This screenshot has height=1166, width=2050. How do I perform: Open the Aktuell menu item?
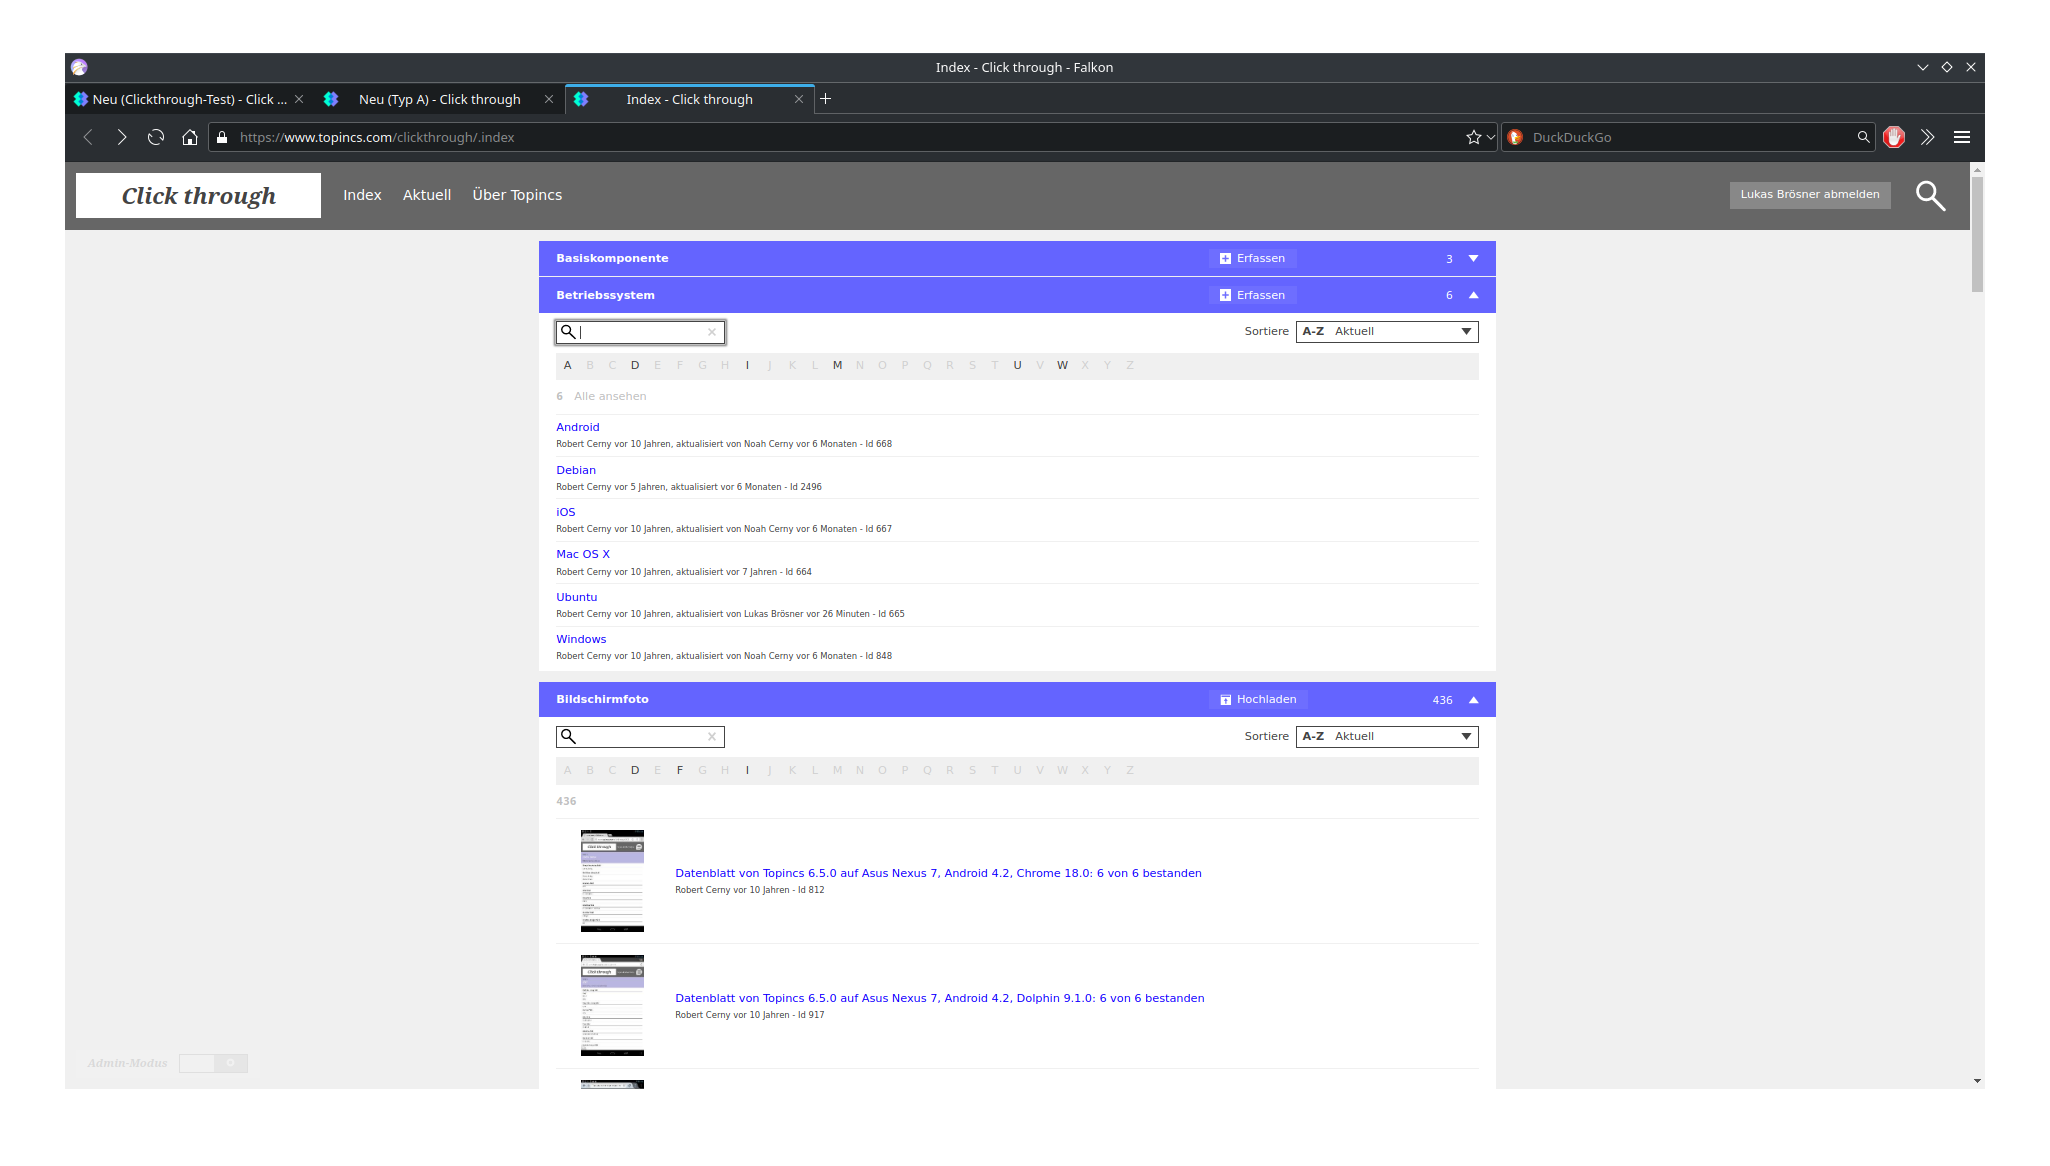click(426, 195)
